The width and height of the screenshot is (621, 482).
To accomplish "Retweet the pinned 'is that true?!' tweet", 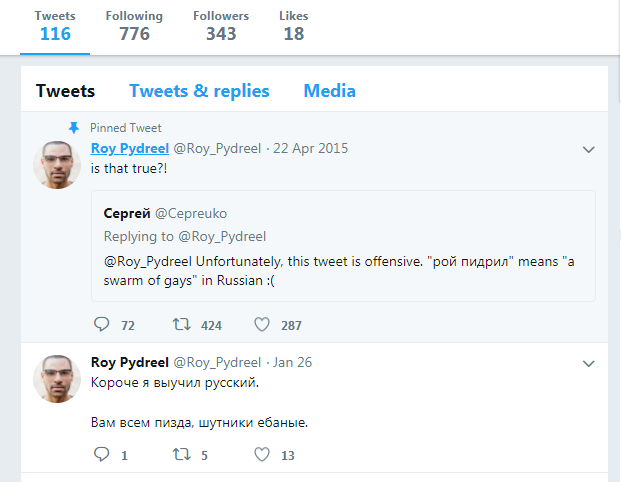I will (182, 325).
